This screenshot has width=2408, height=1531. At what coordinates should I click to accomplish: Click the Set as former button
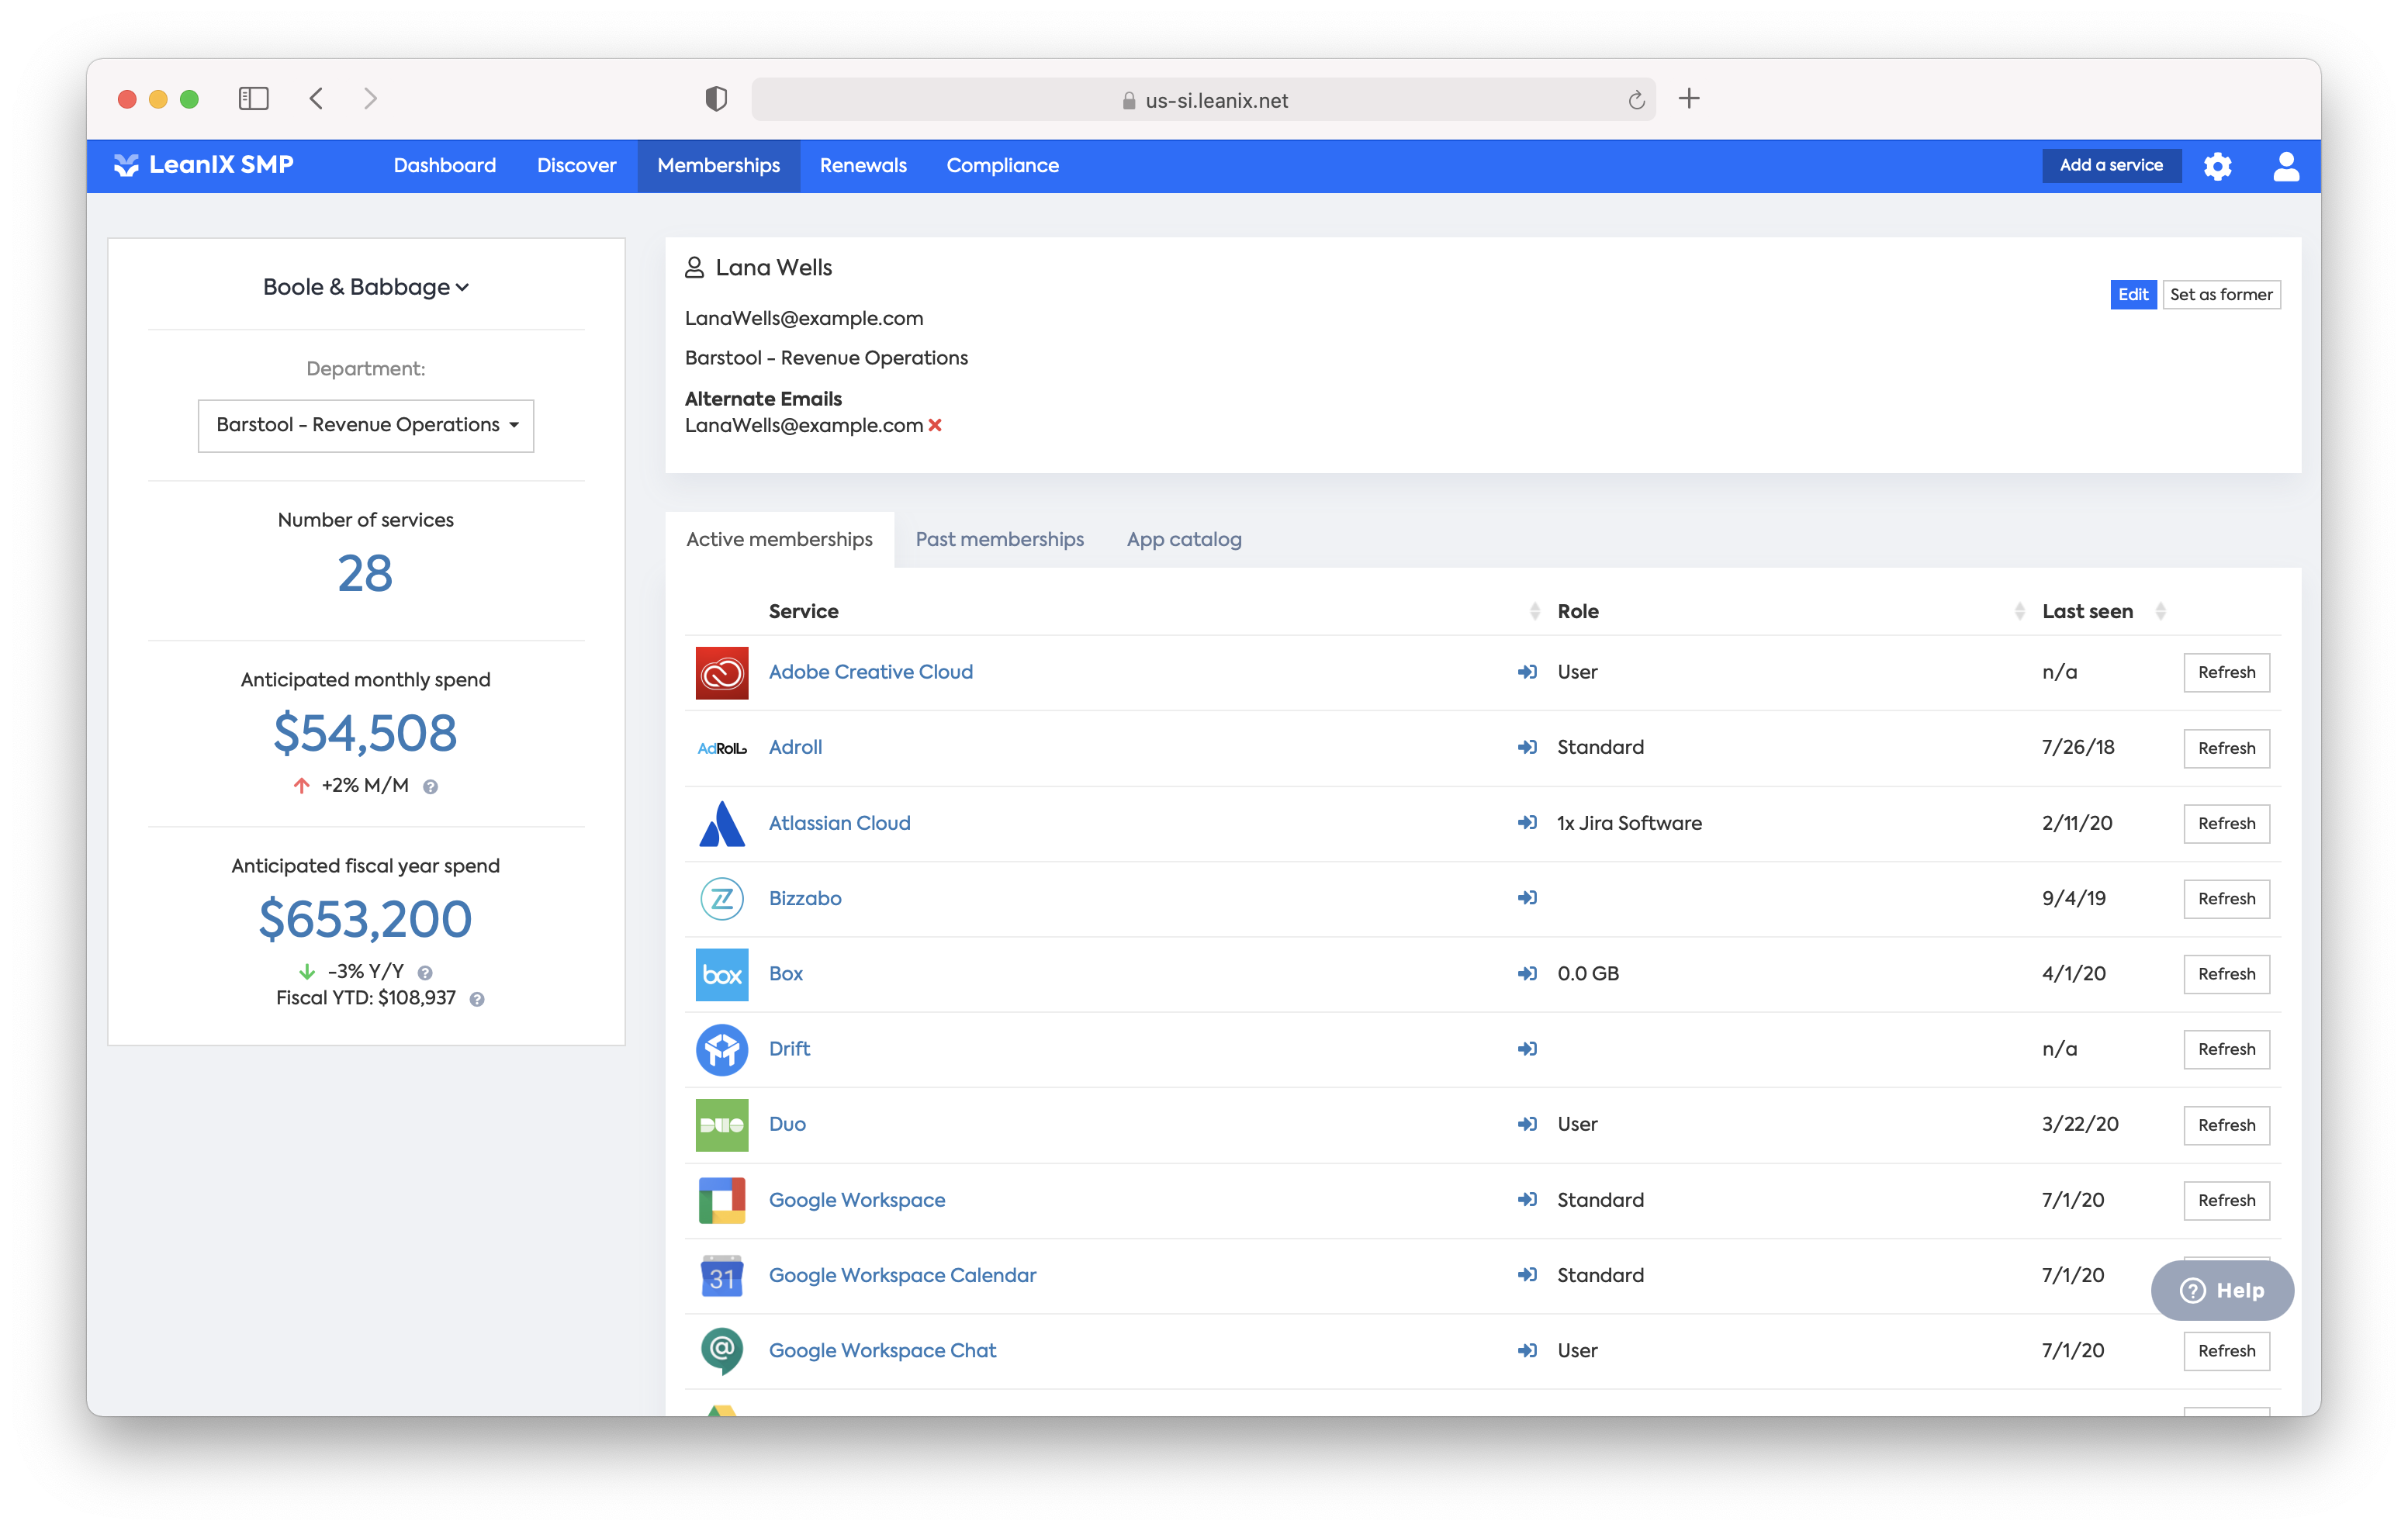pos(2221,295)
